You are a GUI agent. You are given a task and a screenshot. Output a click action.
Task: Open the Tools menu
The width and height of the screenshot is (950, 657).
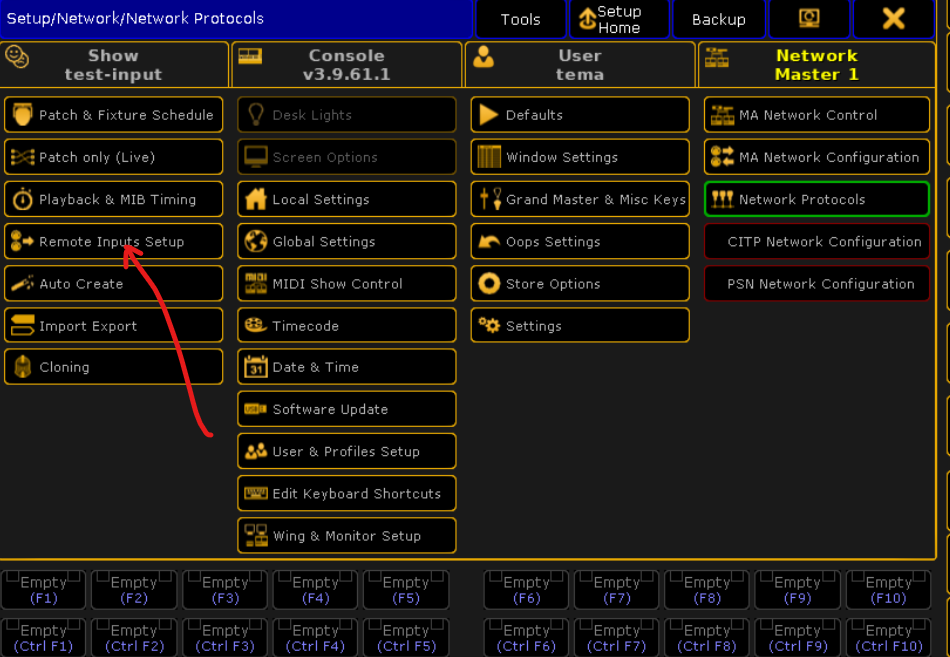[520, 19]
